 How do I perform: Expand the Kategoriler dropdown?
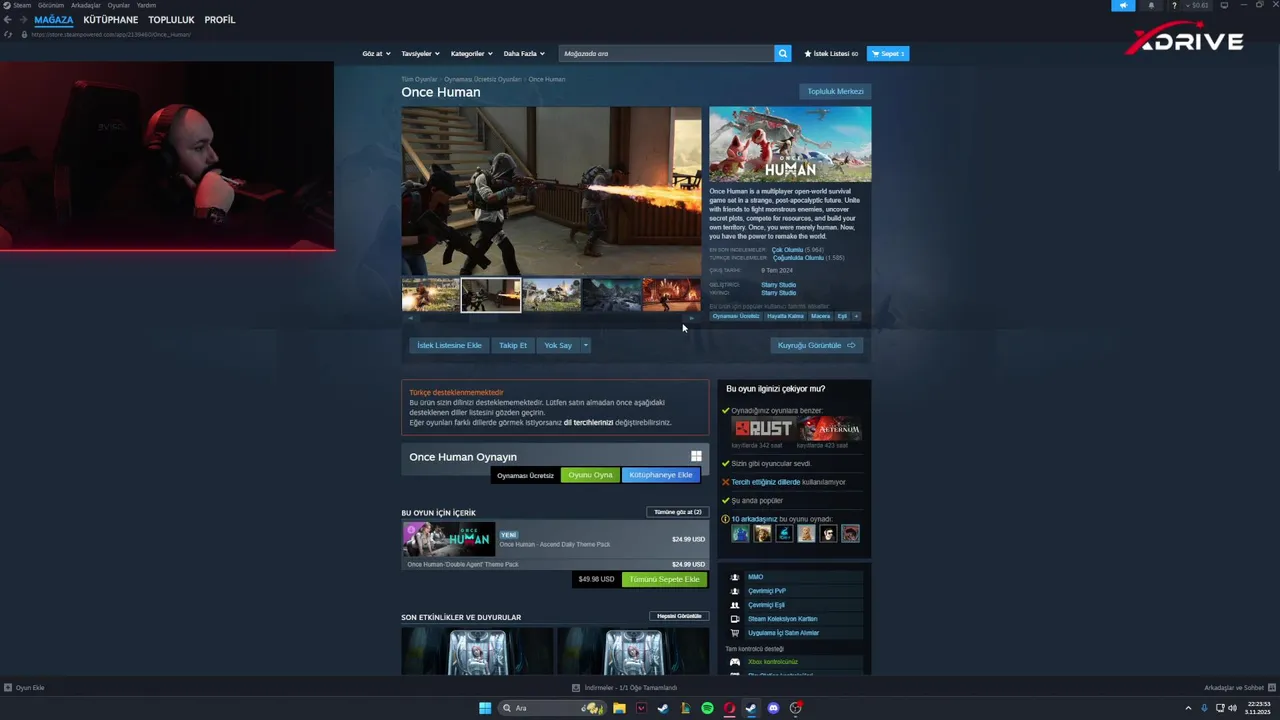471,53
